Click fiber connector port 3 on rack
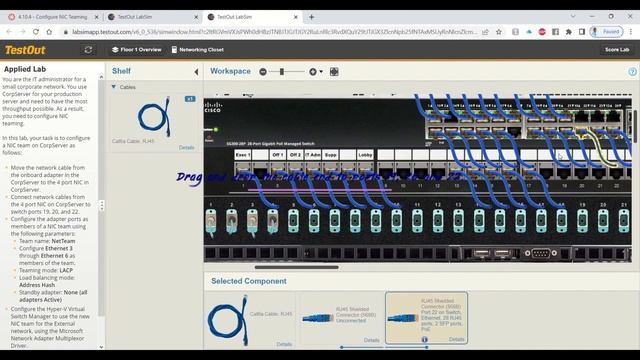The height and width of the screenshot is (360, 640). 252,222
